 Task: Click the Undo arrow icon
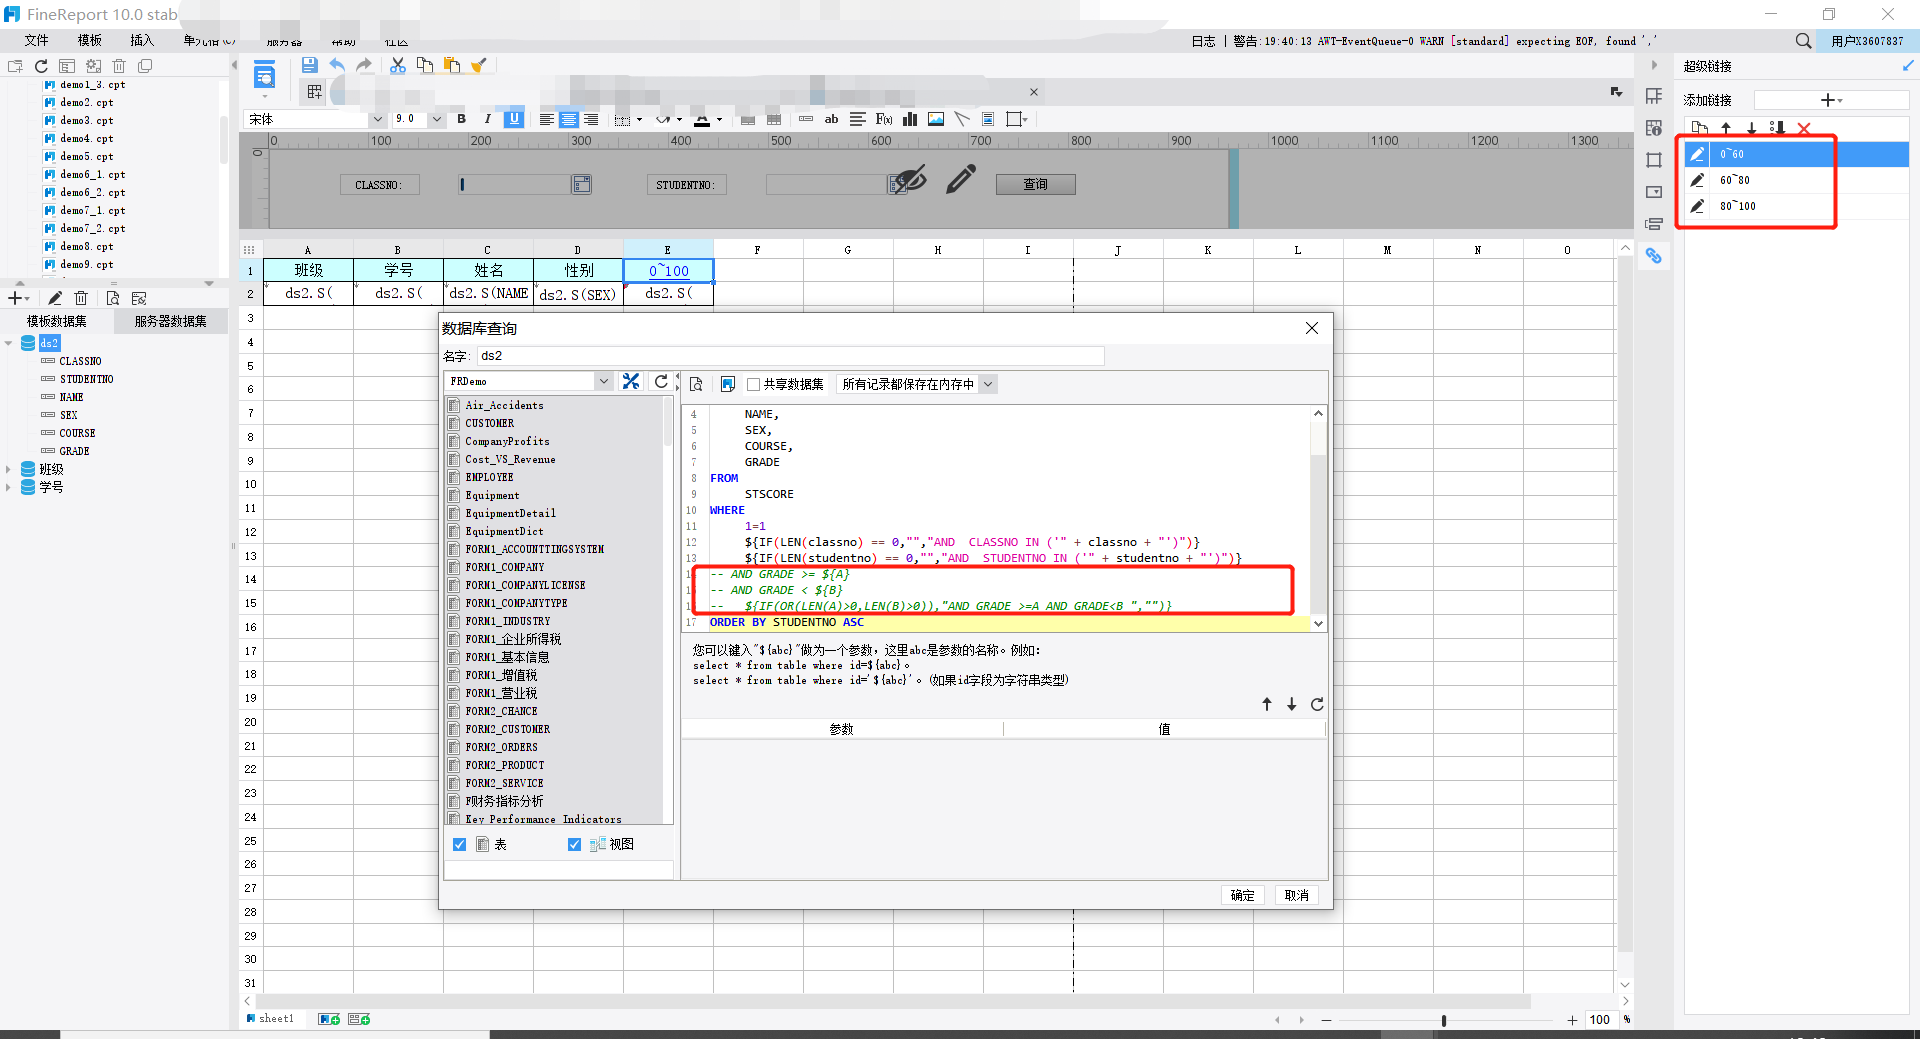(337, 65)
